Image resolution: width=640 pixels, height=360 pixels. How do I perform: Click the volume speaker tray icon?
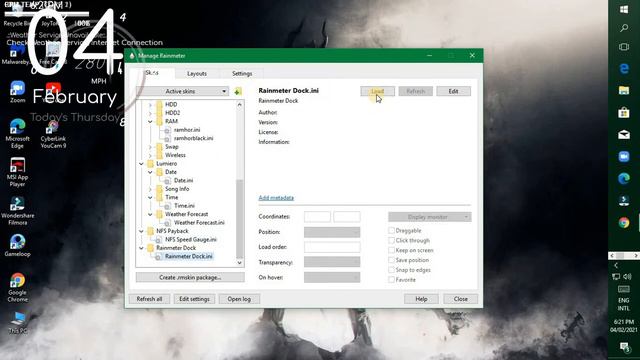coord(628,276)
